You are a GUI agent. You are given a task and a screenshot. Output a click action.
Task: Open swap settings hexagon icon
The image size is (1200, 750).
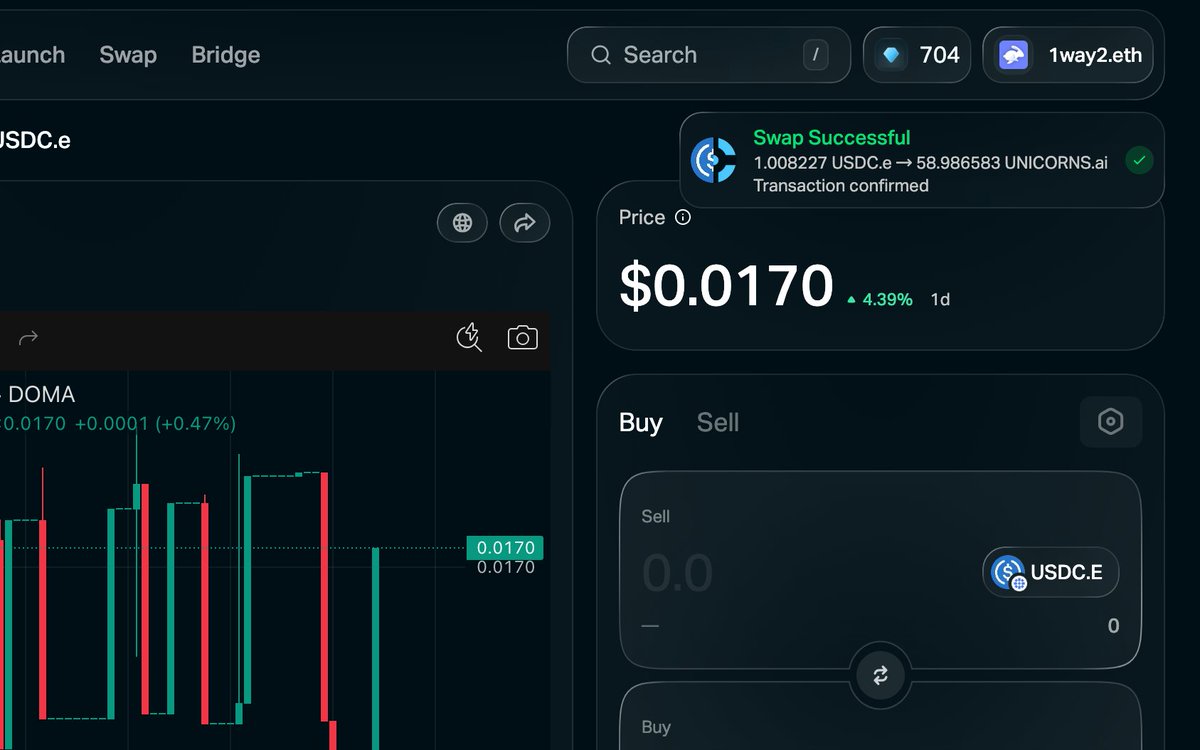tap(1111, 422)
